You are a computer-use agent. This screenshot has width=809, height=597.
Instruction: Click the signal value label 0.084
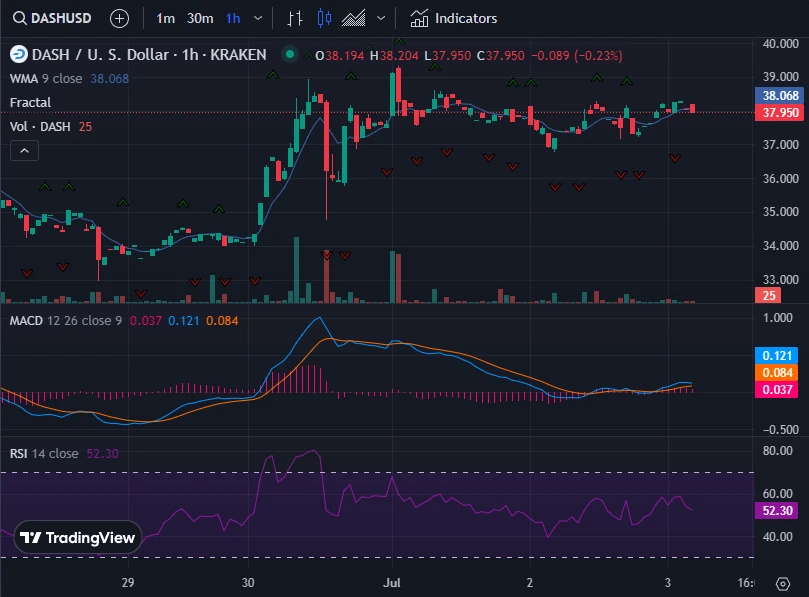777,373
